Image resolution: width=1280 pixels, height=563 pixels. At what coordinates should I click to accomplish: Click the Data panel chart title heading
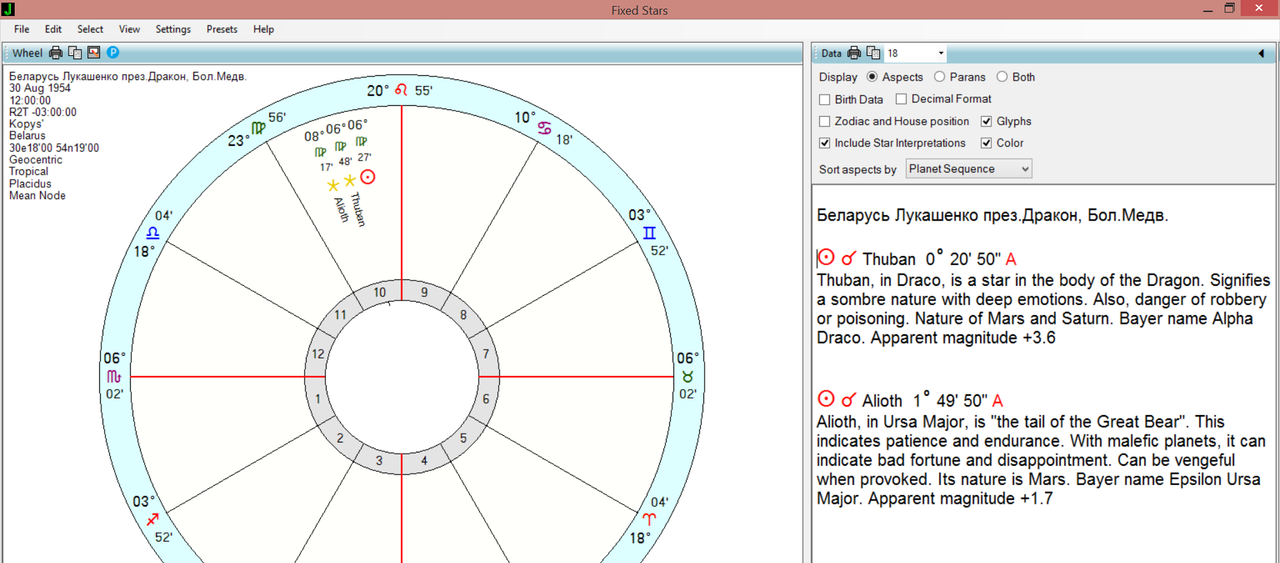pos(992,215)
